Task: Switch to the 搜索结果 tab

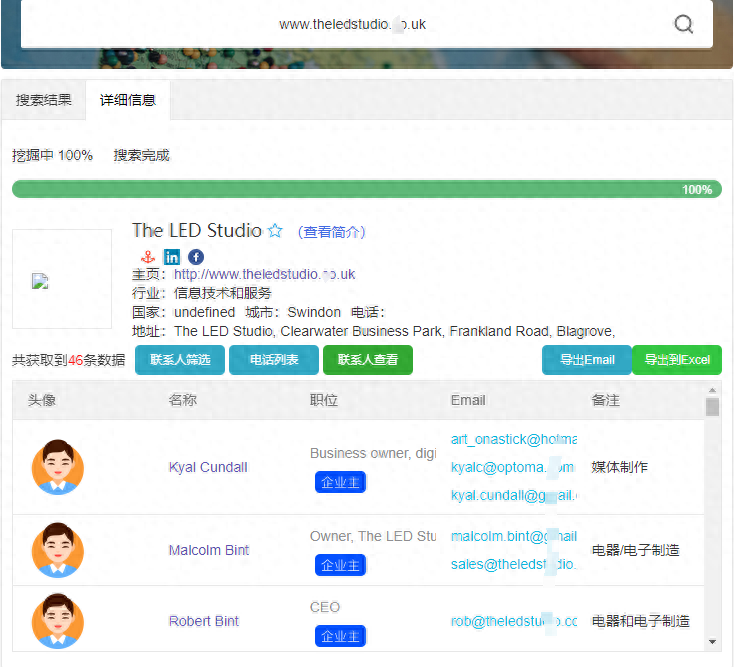Action: (44, 100)
